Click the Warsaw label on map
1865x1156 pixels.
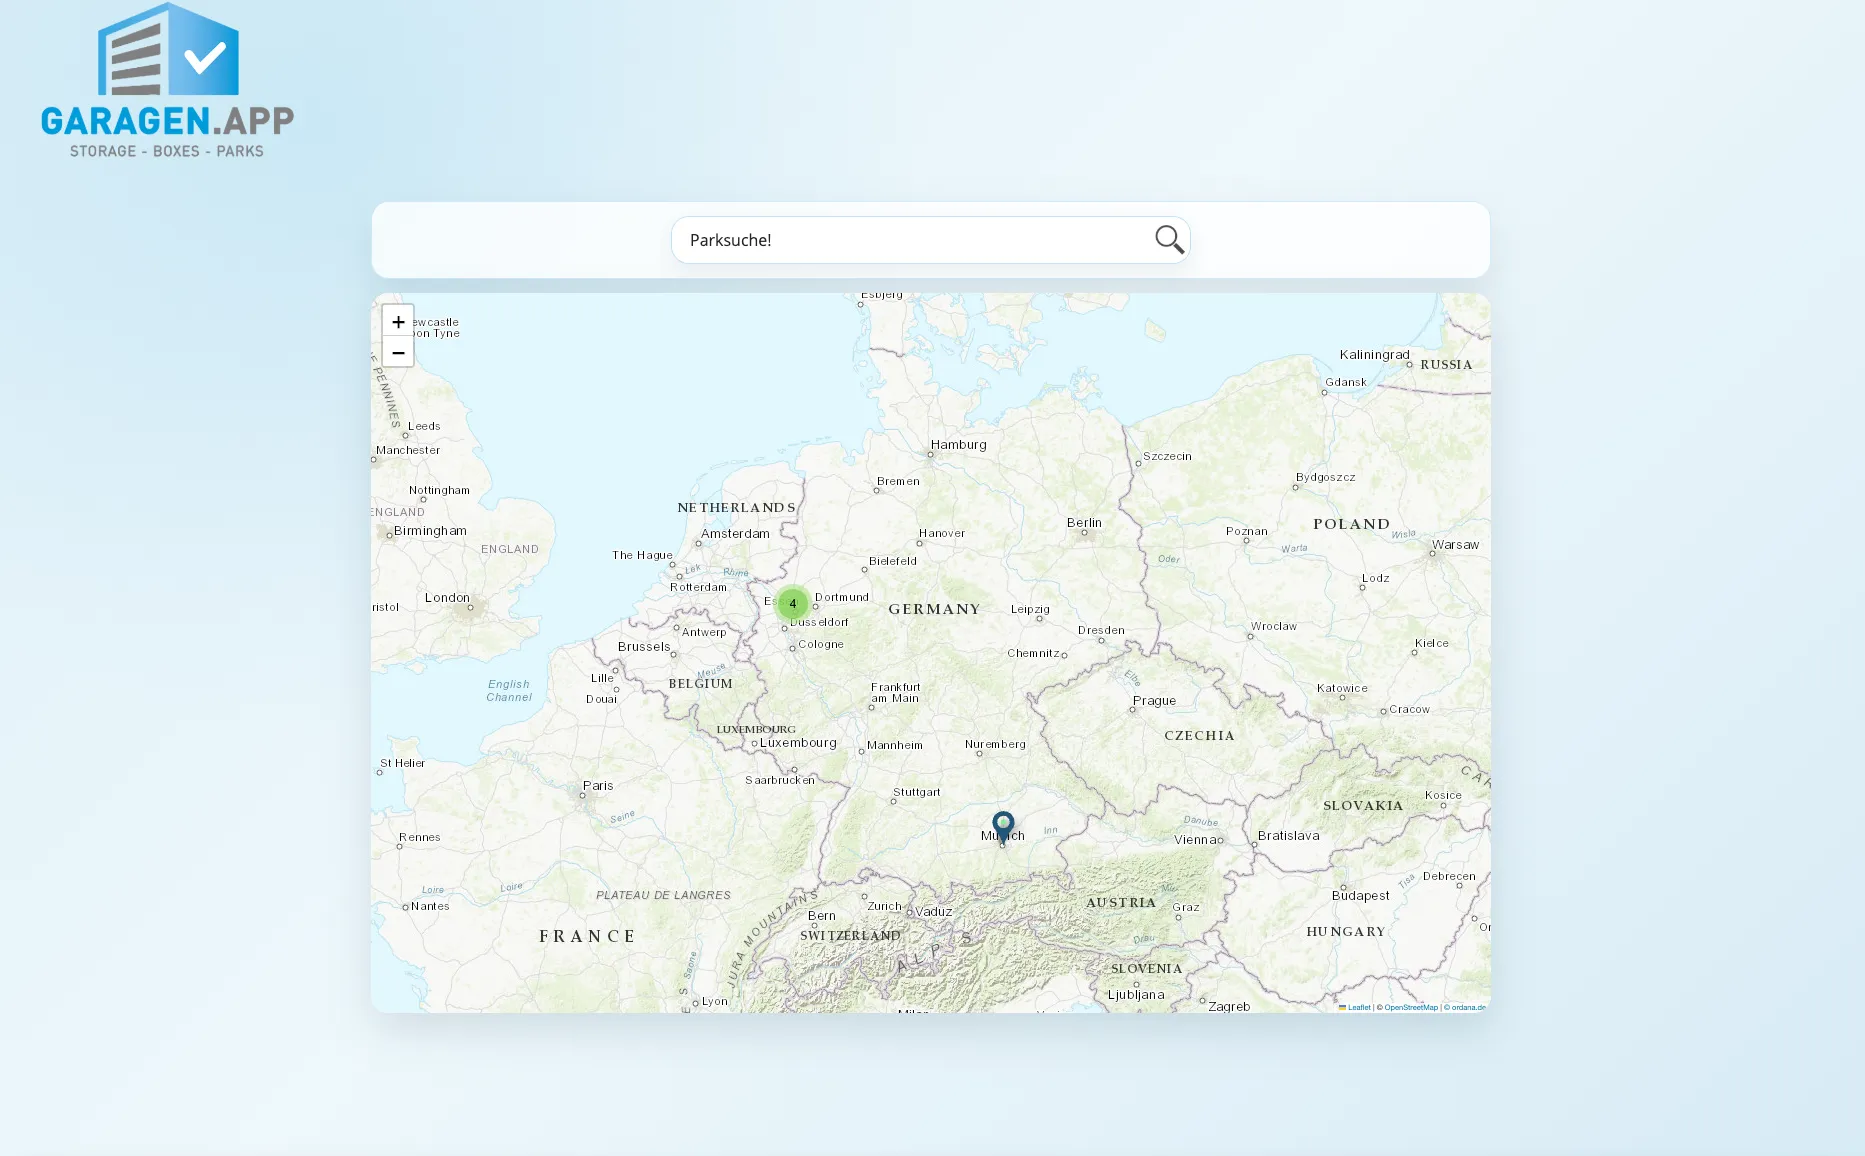tap(1455, 545)
